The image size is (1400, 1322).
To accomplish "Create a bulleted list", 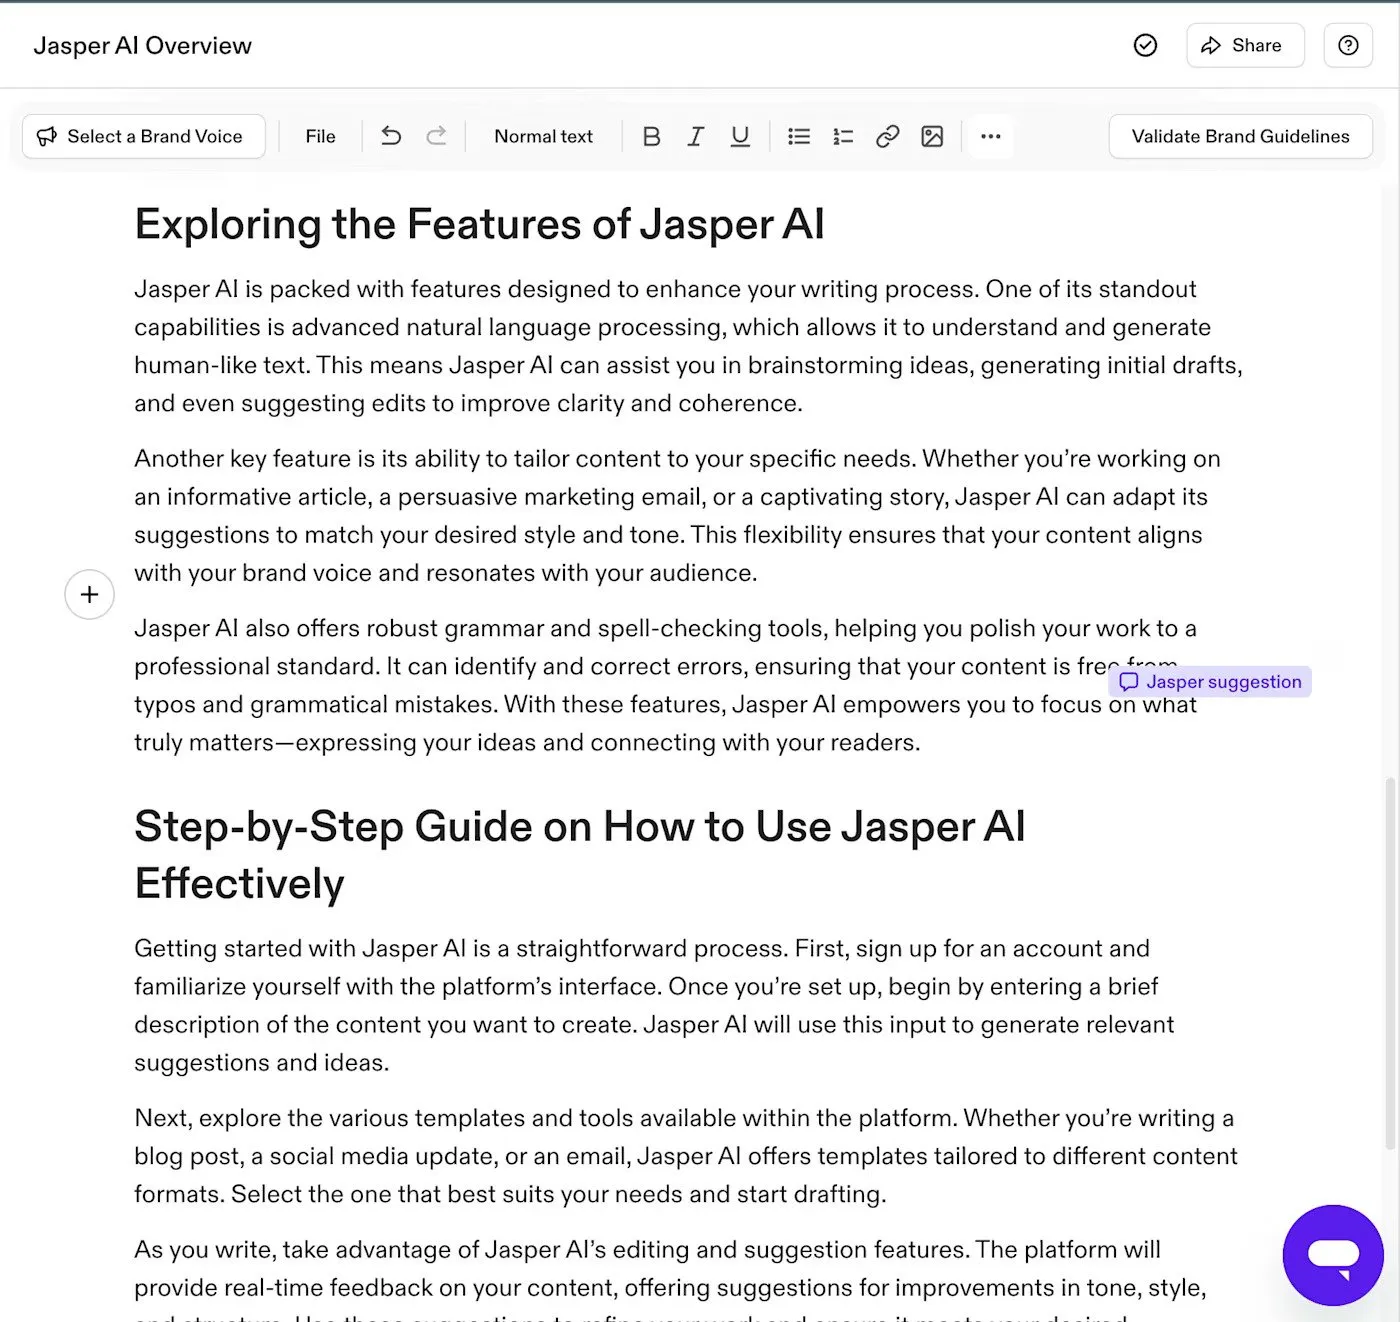I will click(x=798, y=136).
